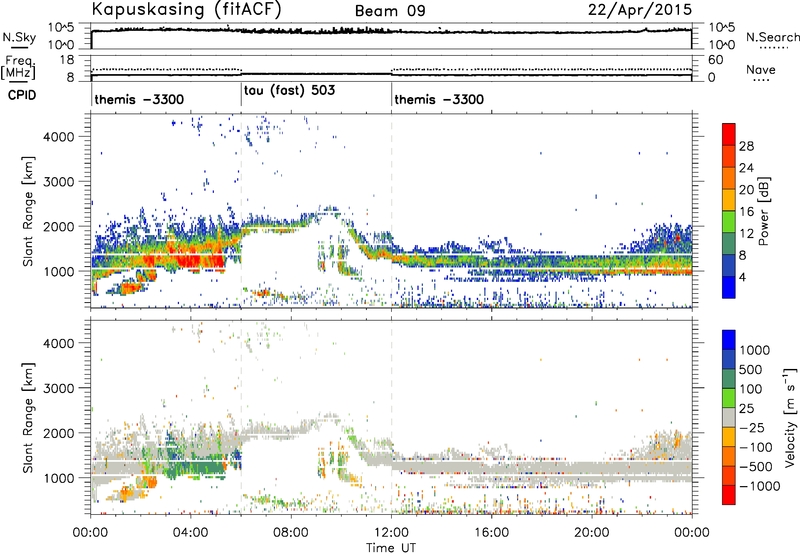Click the 'Freq. [MHz]' label
Viewport: 800px width, 554px height.
point(18,67)
